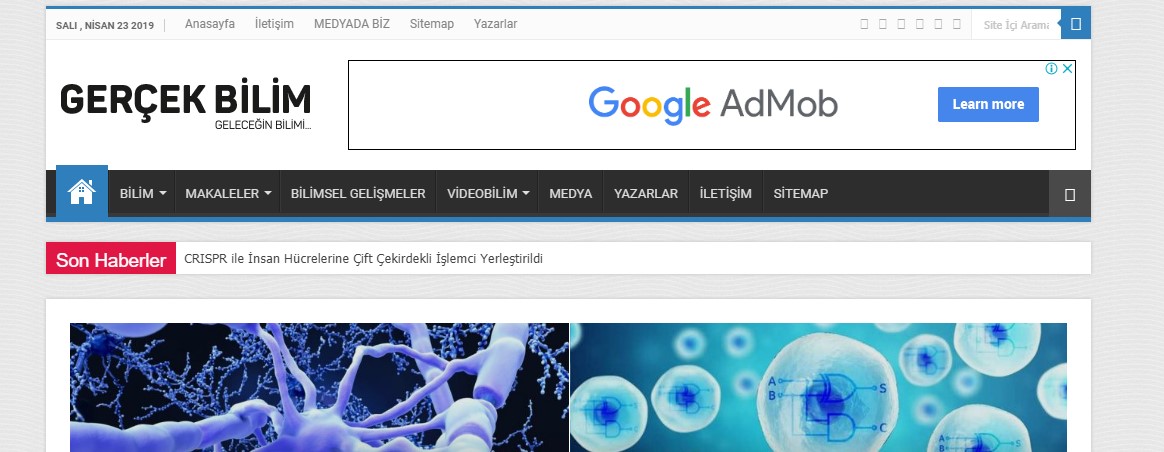Open the ad info icon
The image size is (1164, 452).
point(1051,69)
